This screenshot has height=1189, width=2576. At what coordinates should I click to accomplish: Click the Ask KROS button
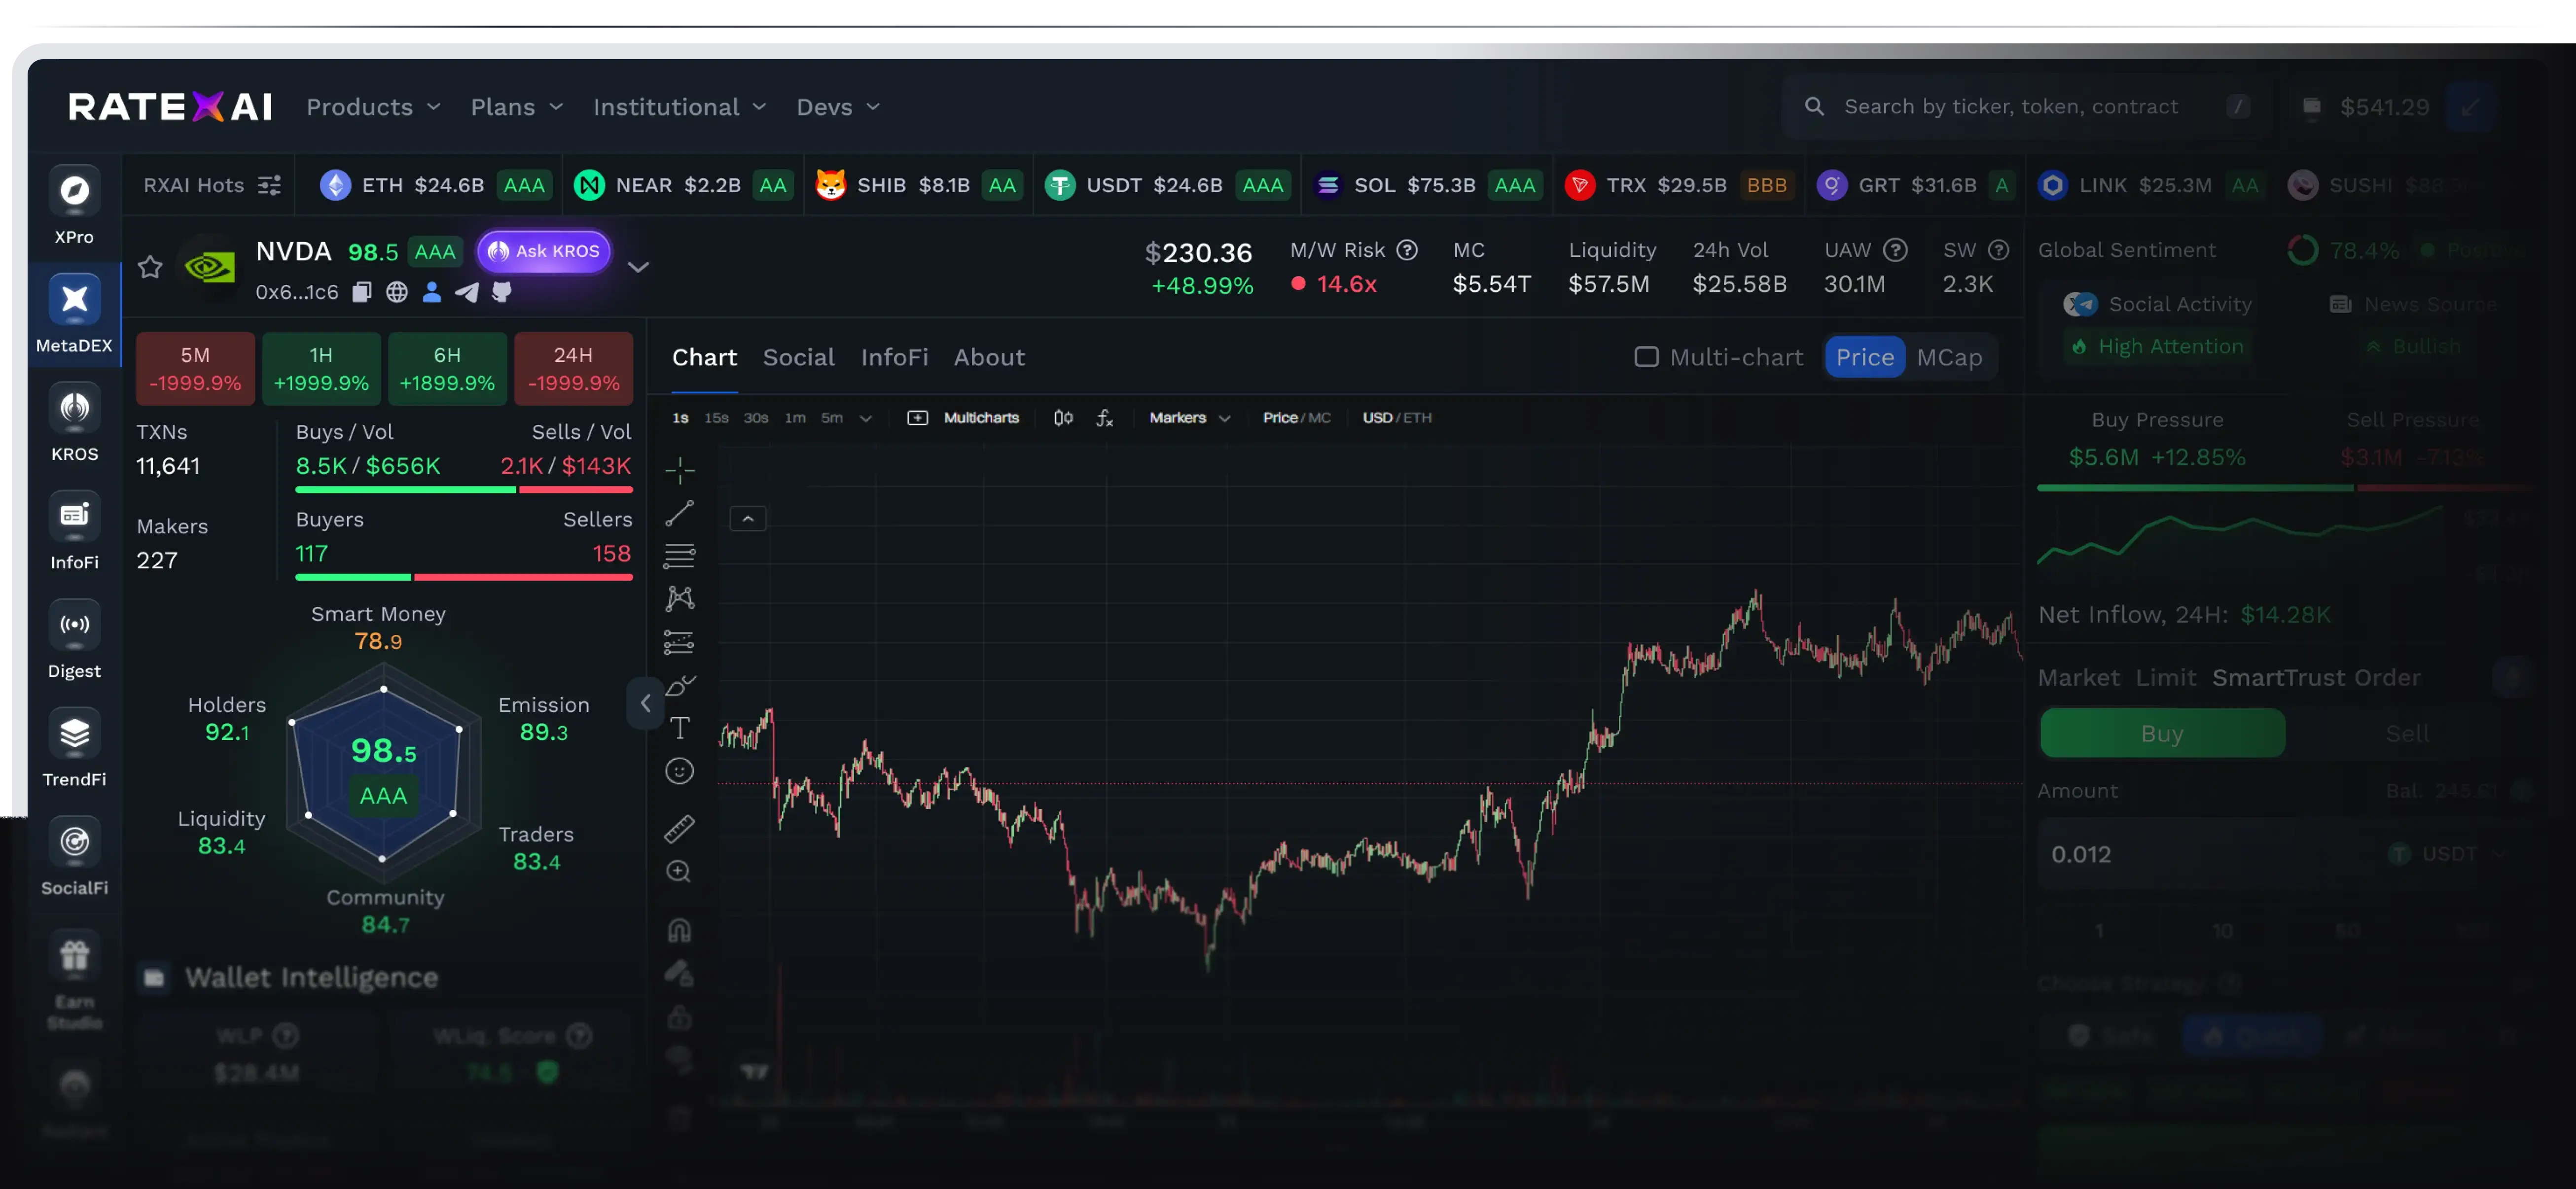(544, 251)
